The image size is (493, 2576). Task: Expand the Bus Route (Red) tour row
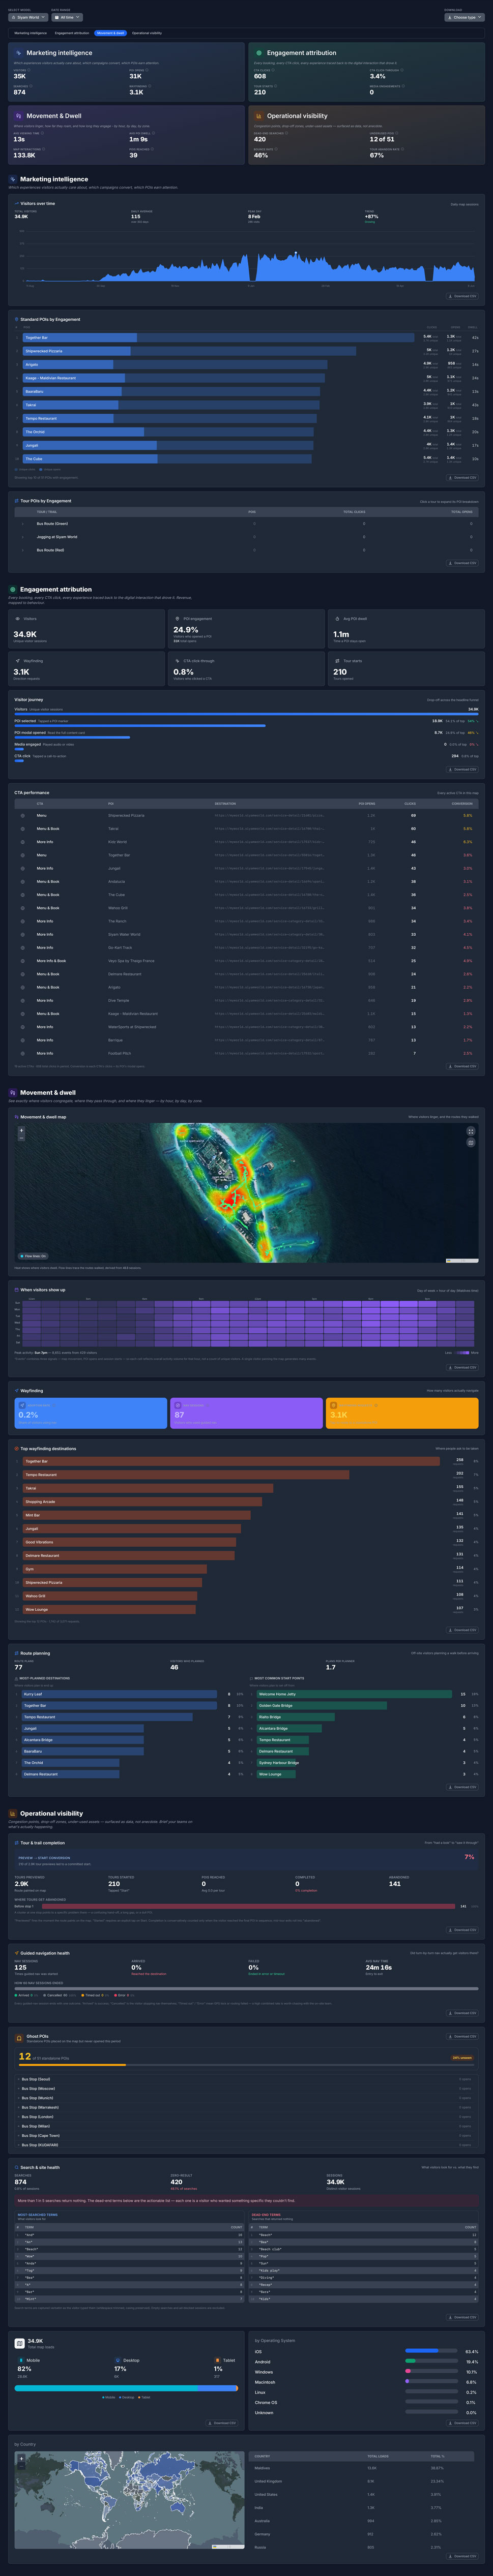click(245, 550)
